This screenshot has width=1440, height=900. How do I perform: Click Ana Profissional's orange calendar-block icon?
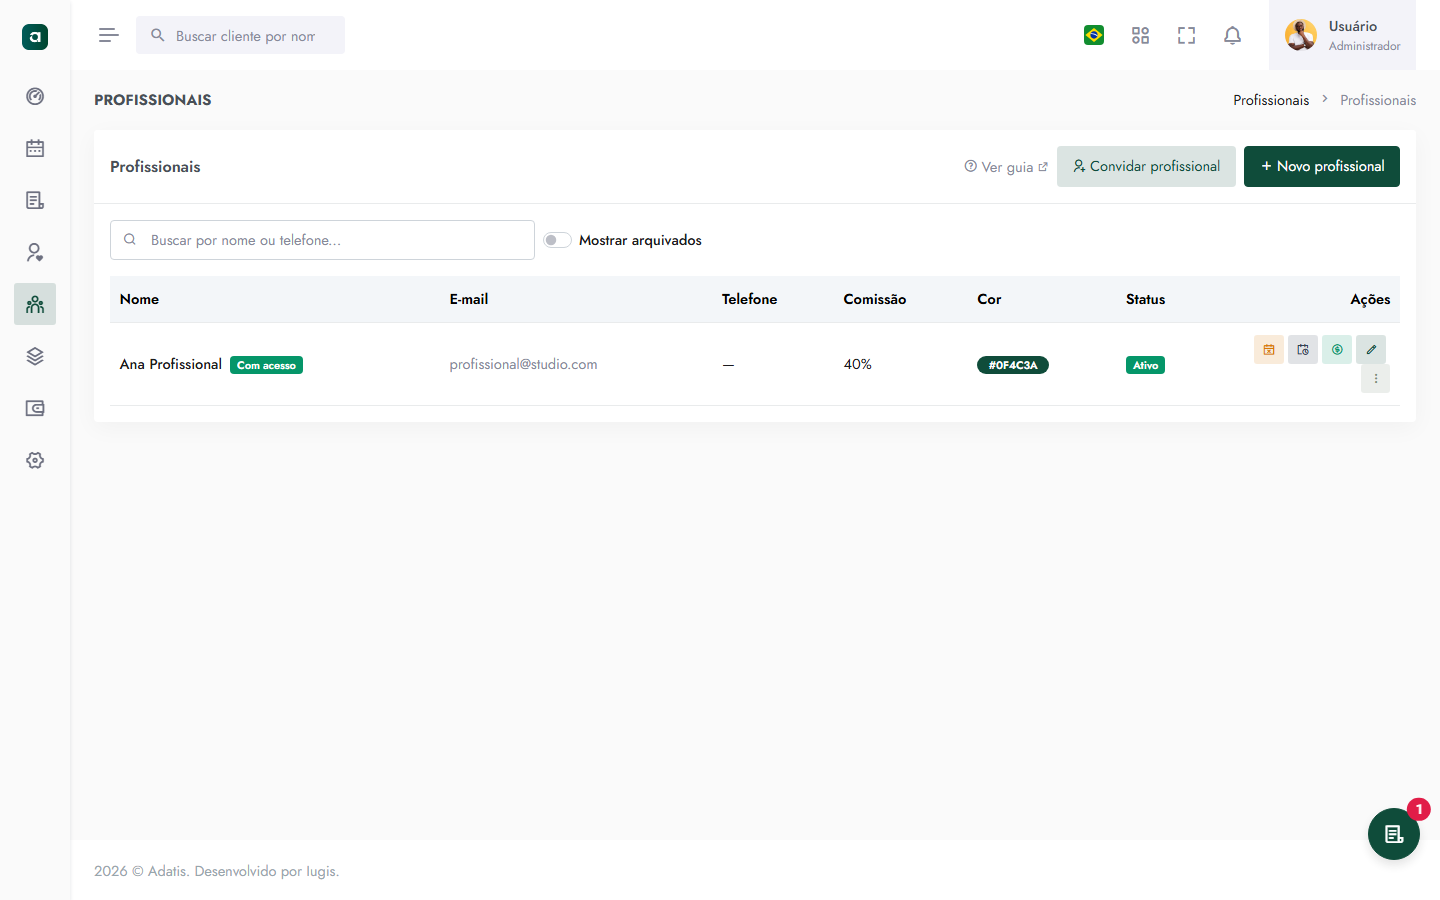pos(1269,349)
